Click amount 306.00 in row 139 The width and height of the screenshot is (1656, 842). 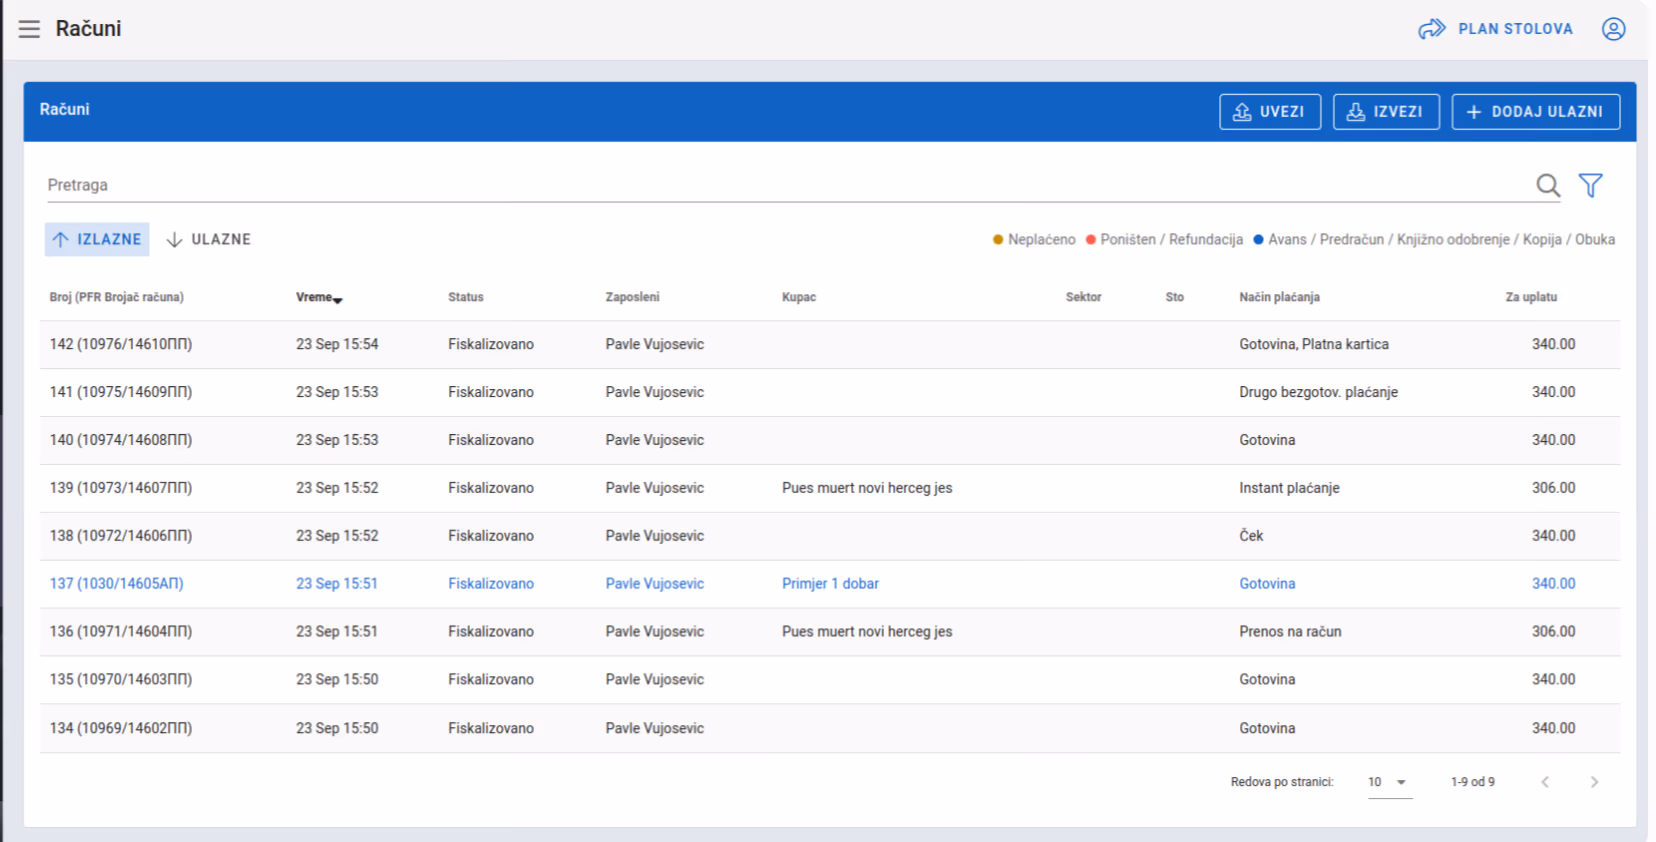(x=1553, y=488)
